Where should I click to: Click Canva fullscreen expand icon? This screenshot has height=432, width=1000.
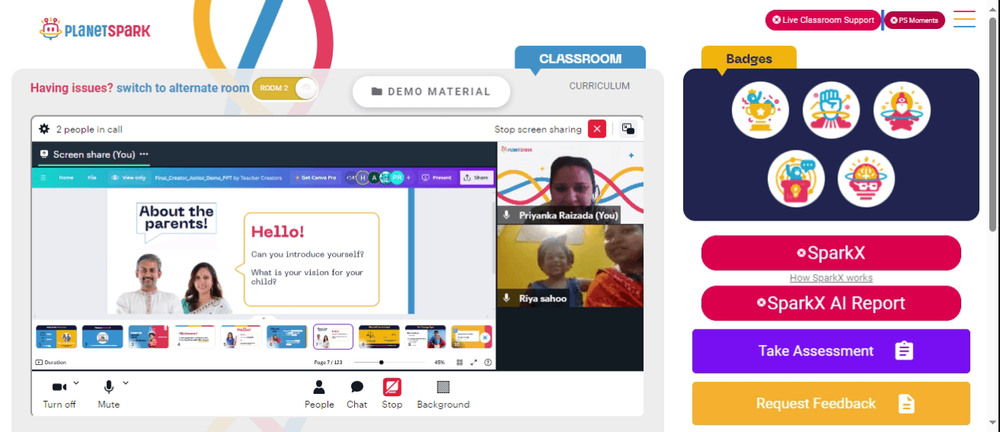[474, 362]
